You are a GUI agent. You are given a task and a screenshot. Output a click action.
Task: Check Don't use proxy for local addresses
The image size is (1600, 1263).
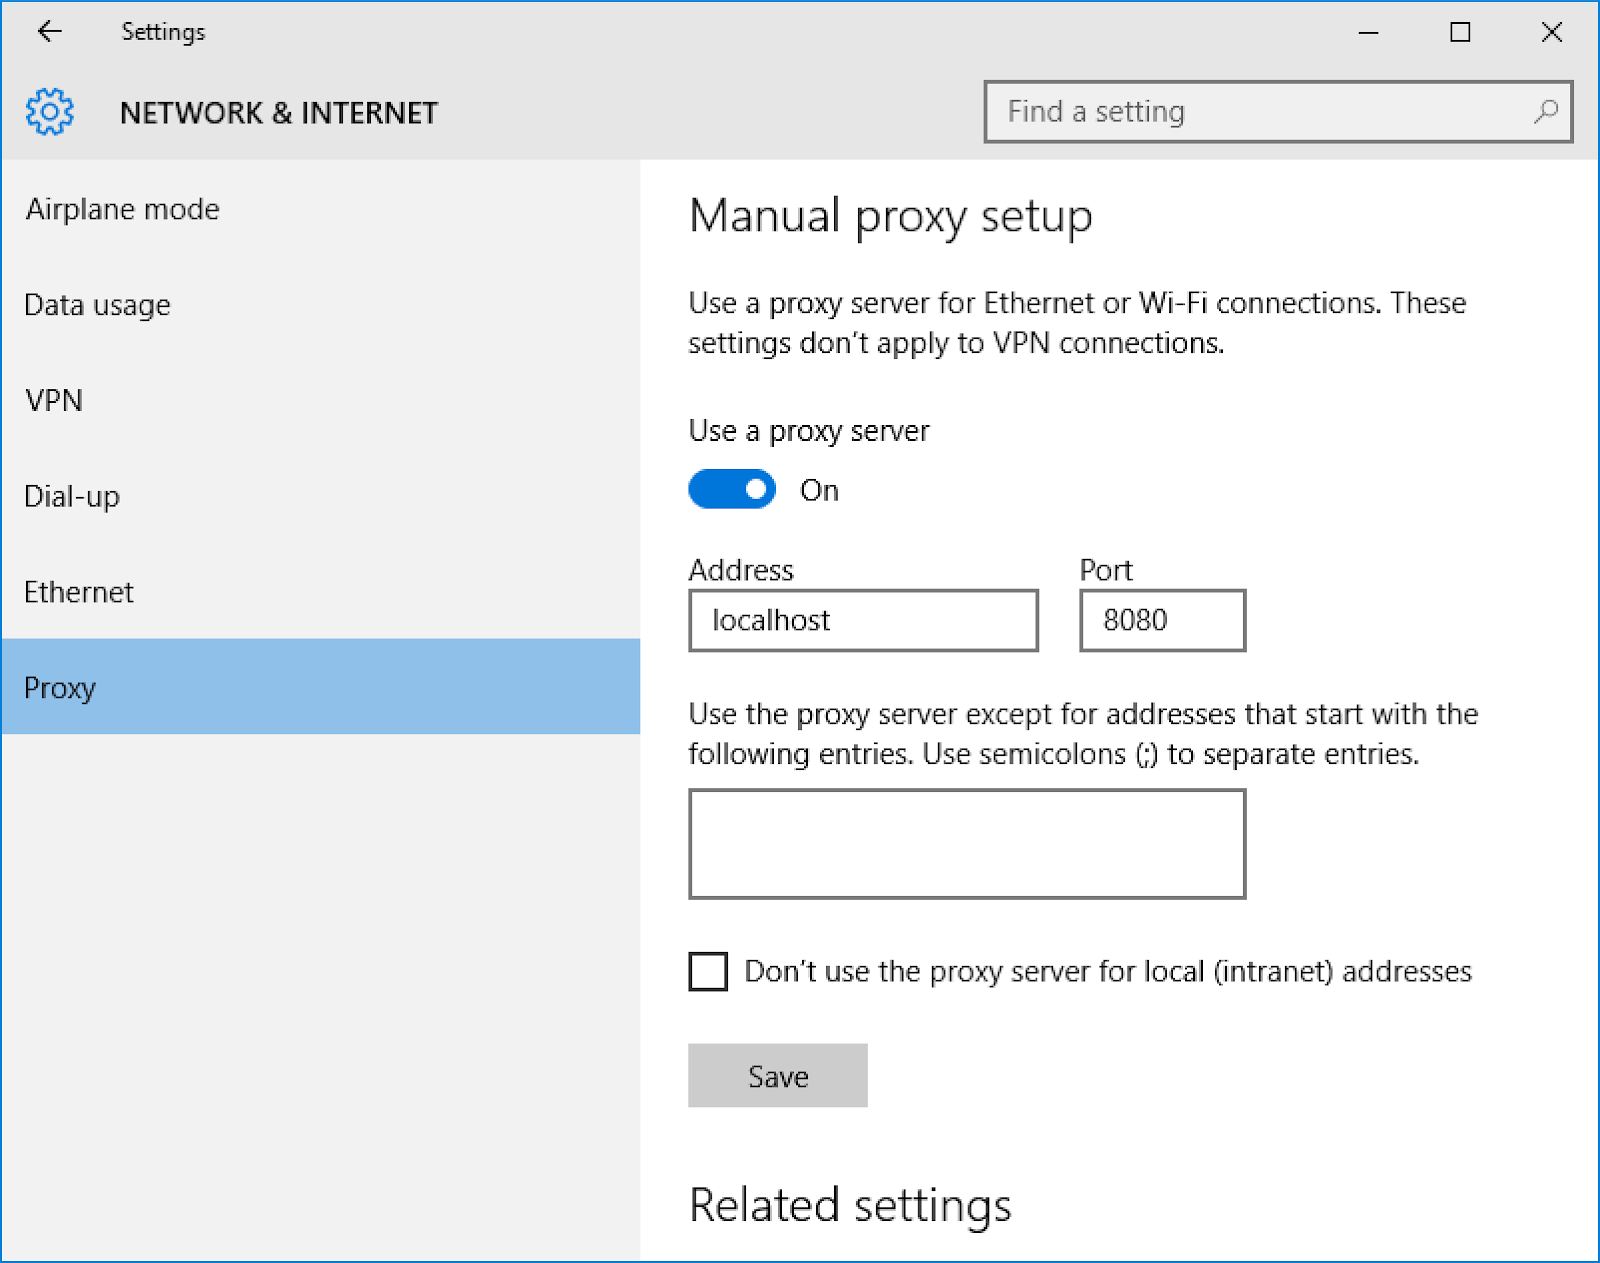coord(708,971)
